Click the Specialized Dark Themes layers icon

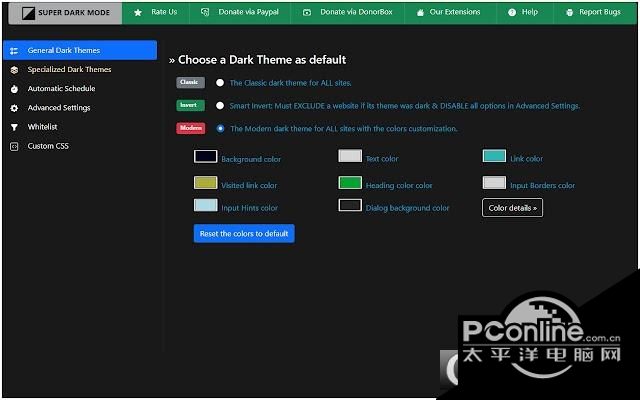click(14, 70)
